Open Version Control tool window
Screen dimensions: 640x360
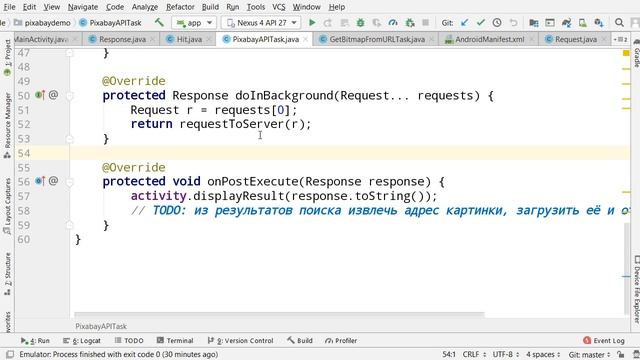point(240,340)
